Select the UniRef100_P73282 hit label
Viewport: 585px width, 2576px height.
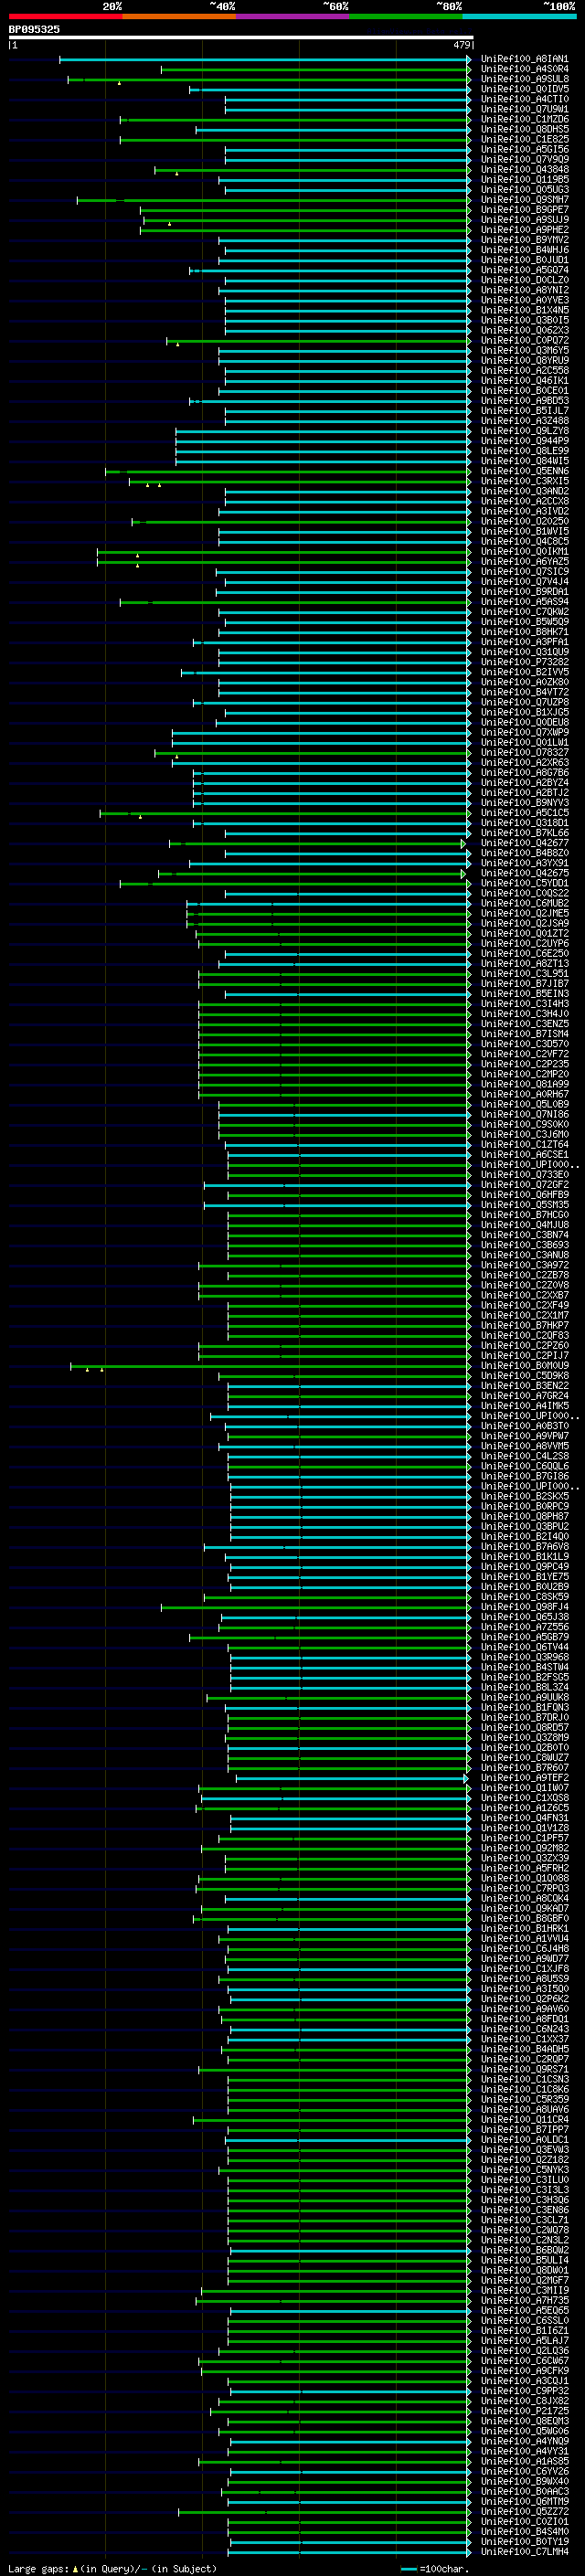click(x=524, y=662)
